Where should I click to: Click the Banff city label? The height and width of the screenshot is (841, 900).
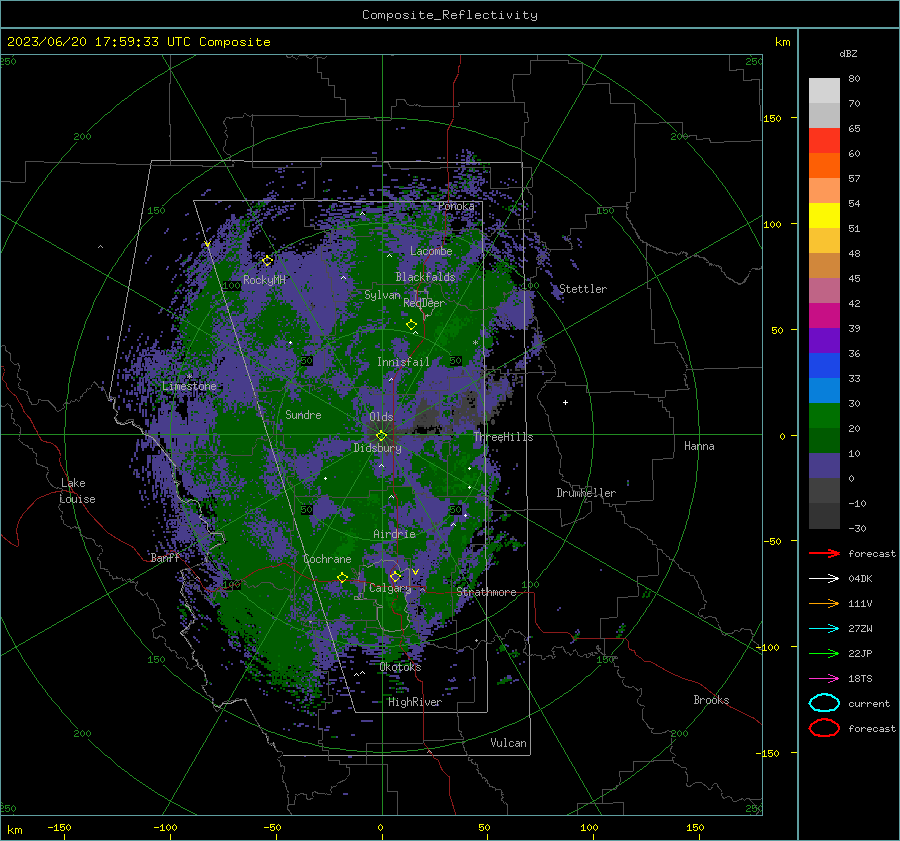coord(165,557)
